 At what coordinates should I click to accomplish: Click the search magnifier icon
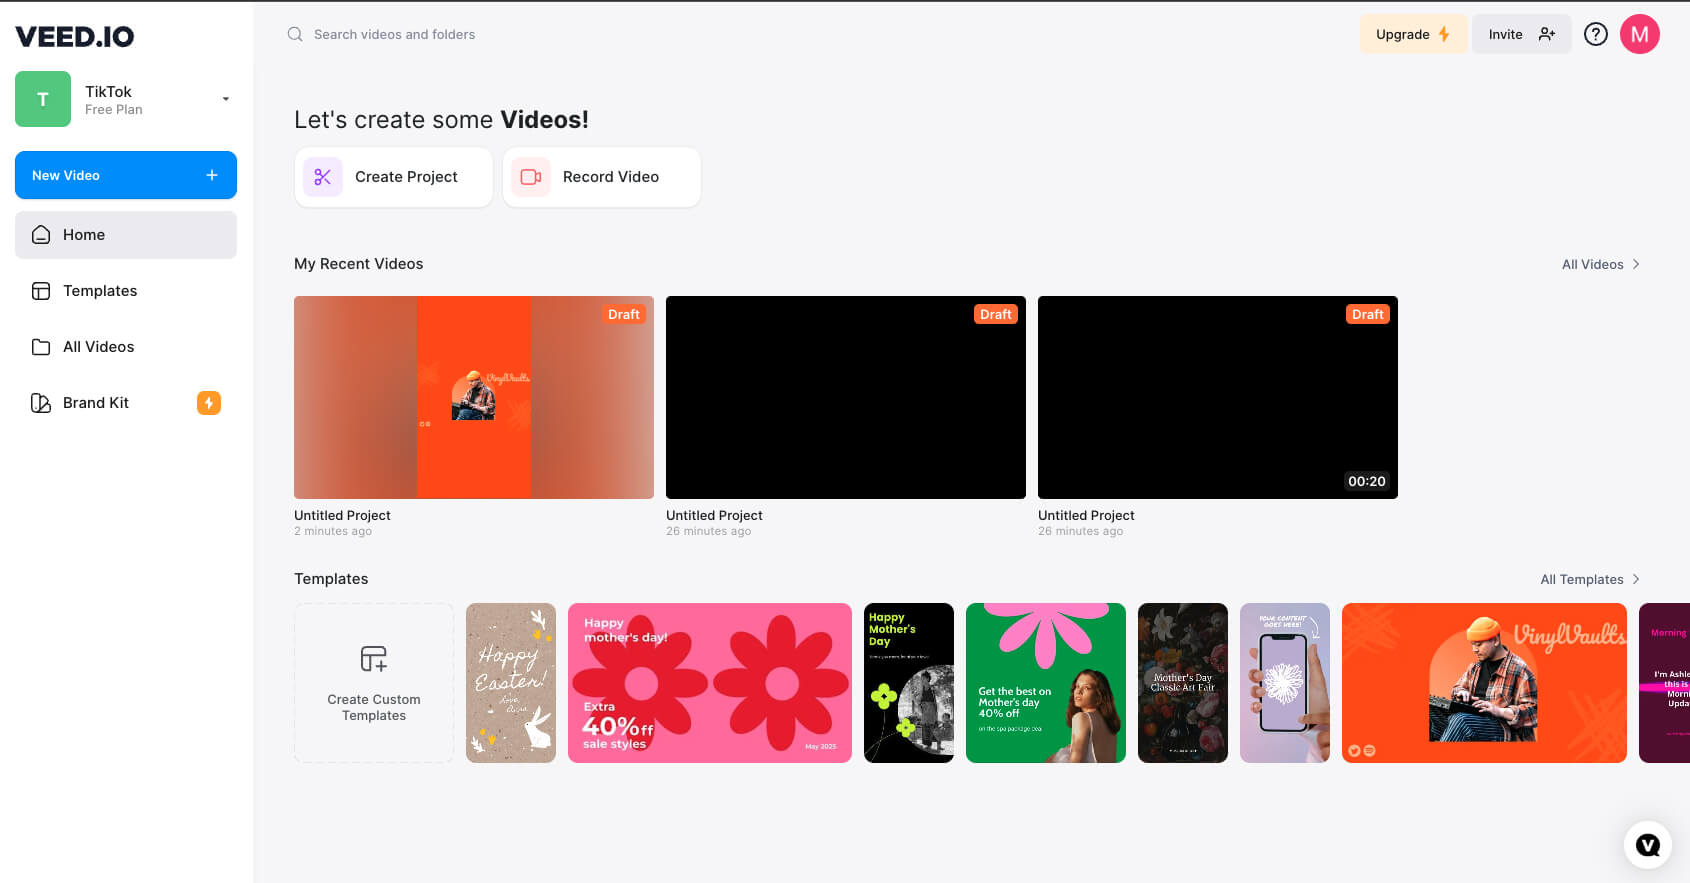[x=295, y=34]
